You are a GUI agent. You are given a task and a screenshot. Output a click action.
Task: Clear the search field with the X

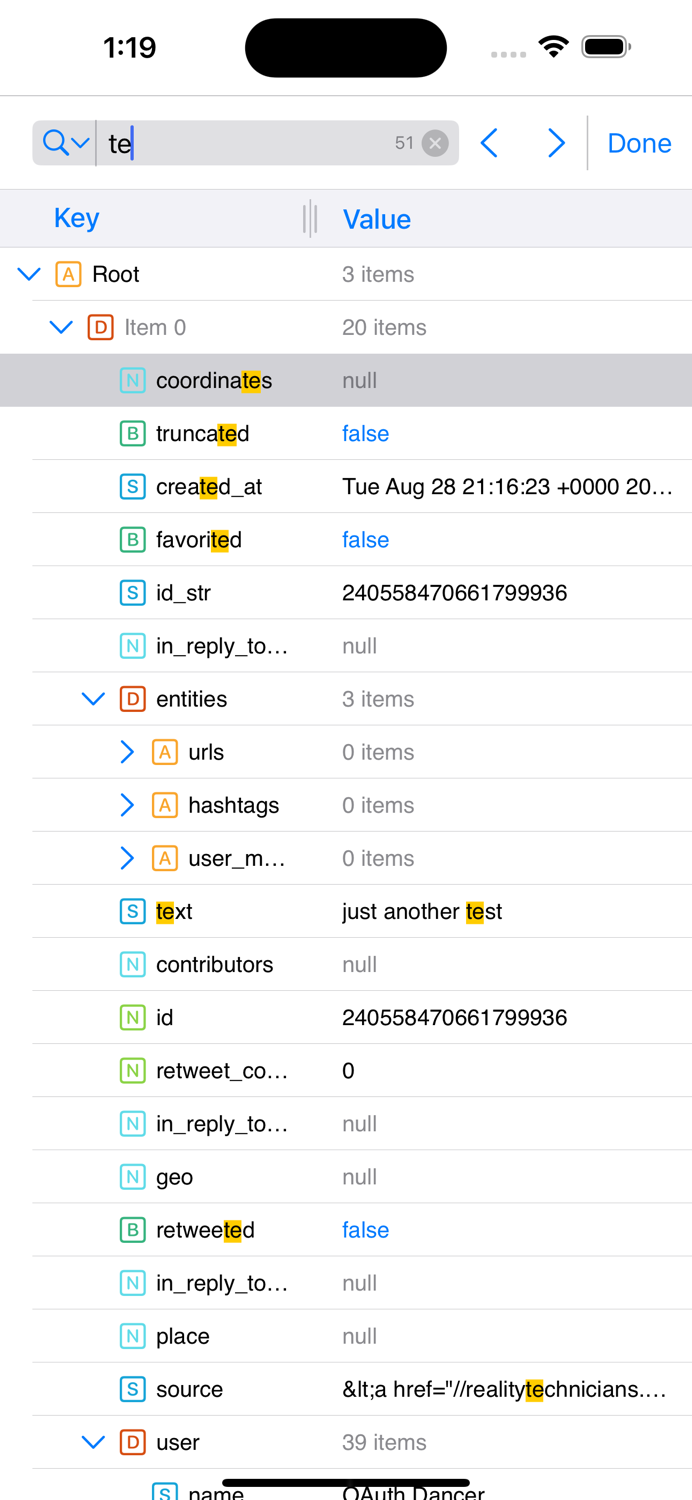coord(435,142)
